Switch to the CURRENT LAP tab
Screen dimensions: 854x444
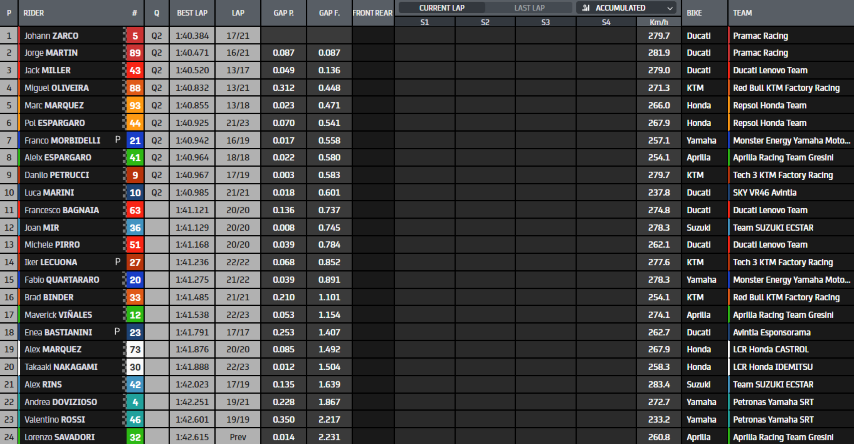tap(442, 8)
